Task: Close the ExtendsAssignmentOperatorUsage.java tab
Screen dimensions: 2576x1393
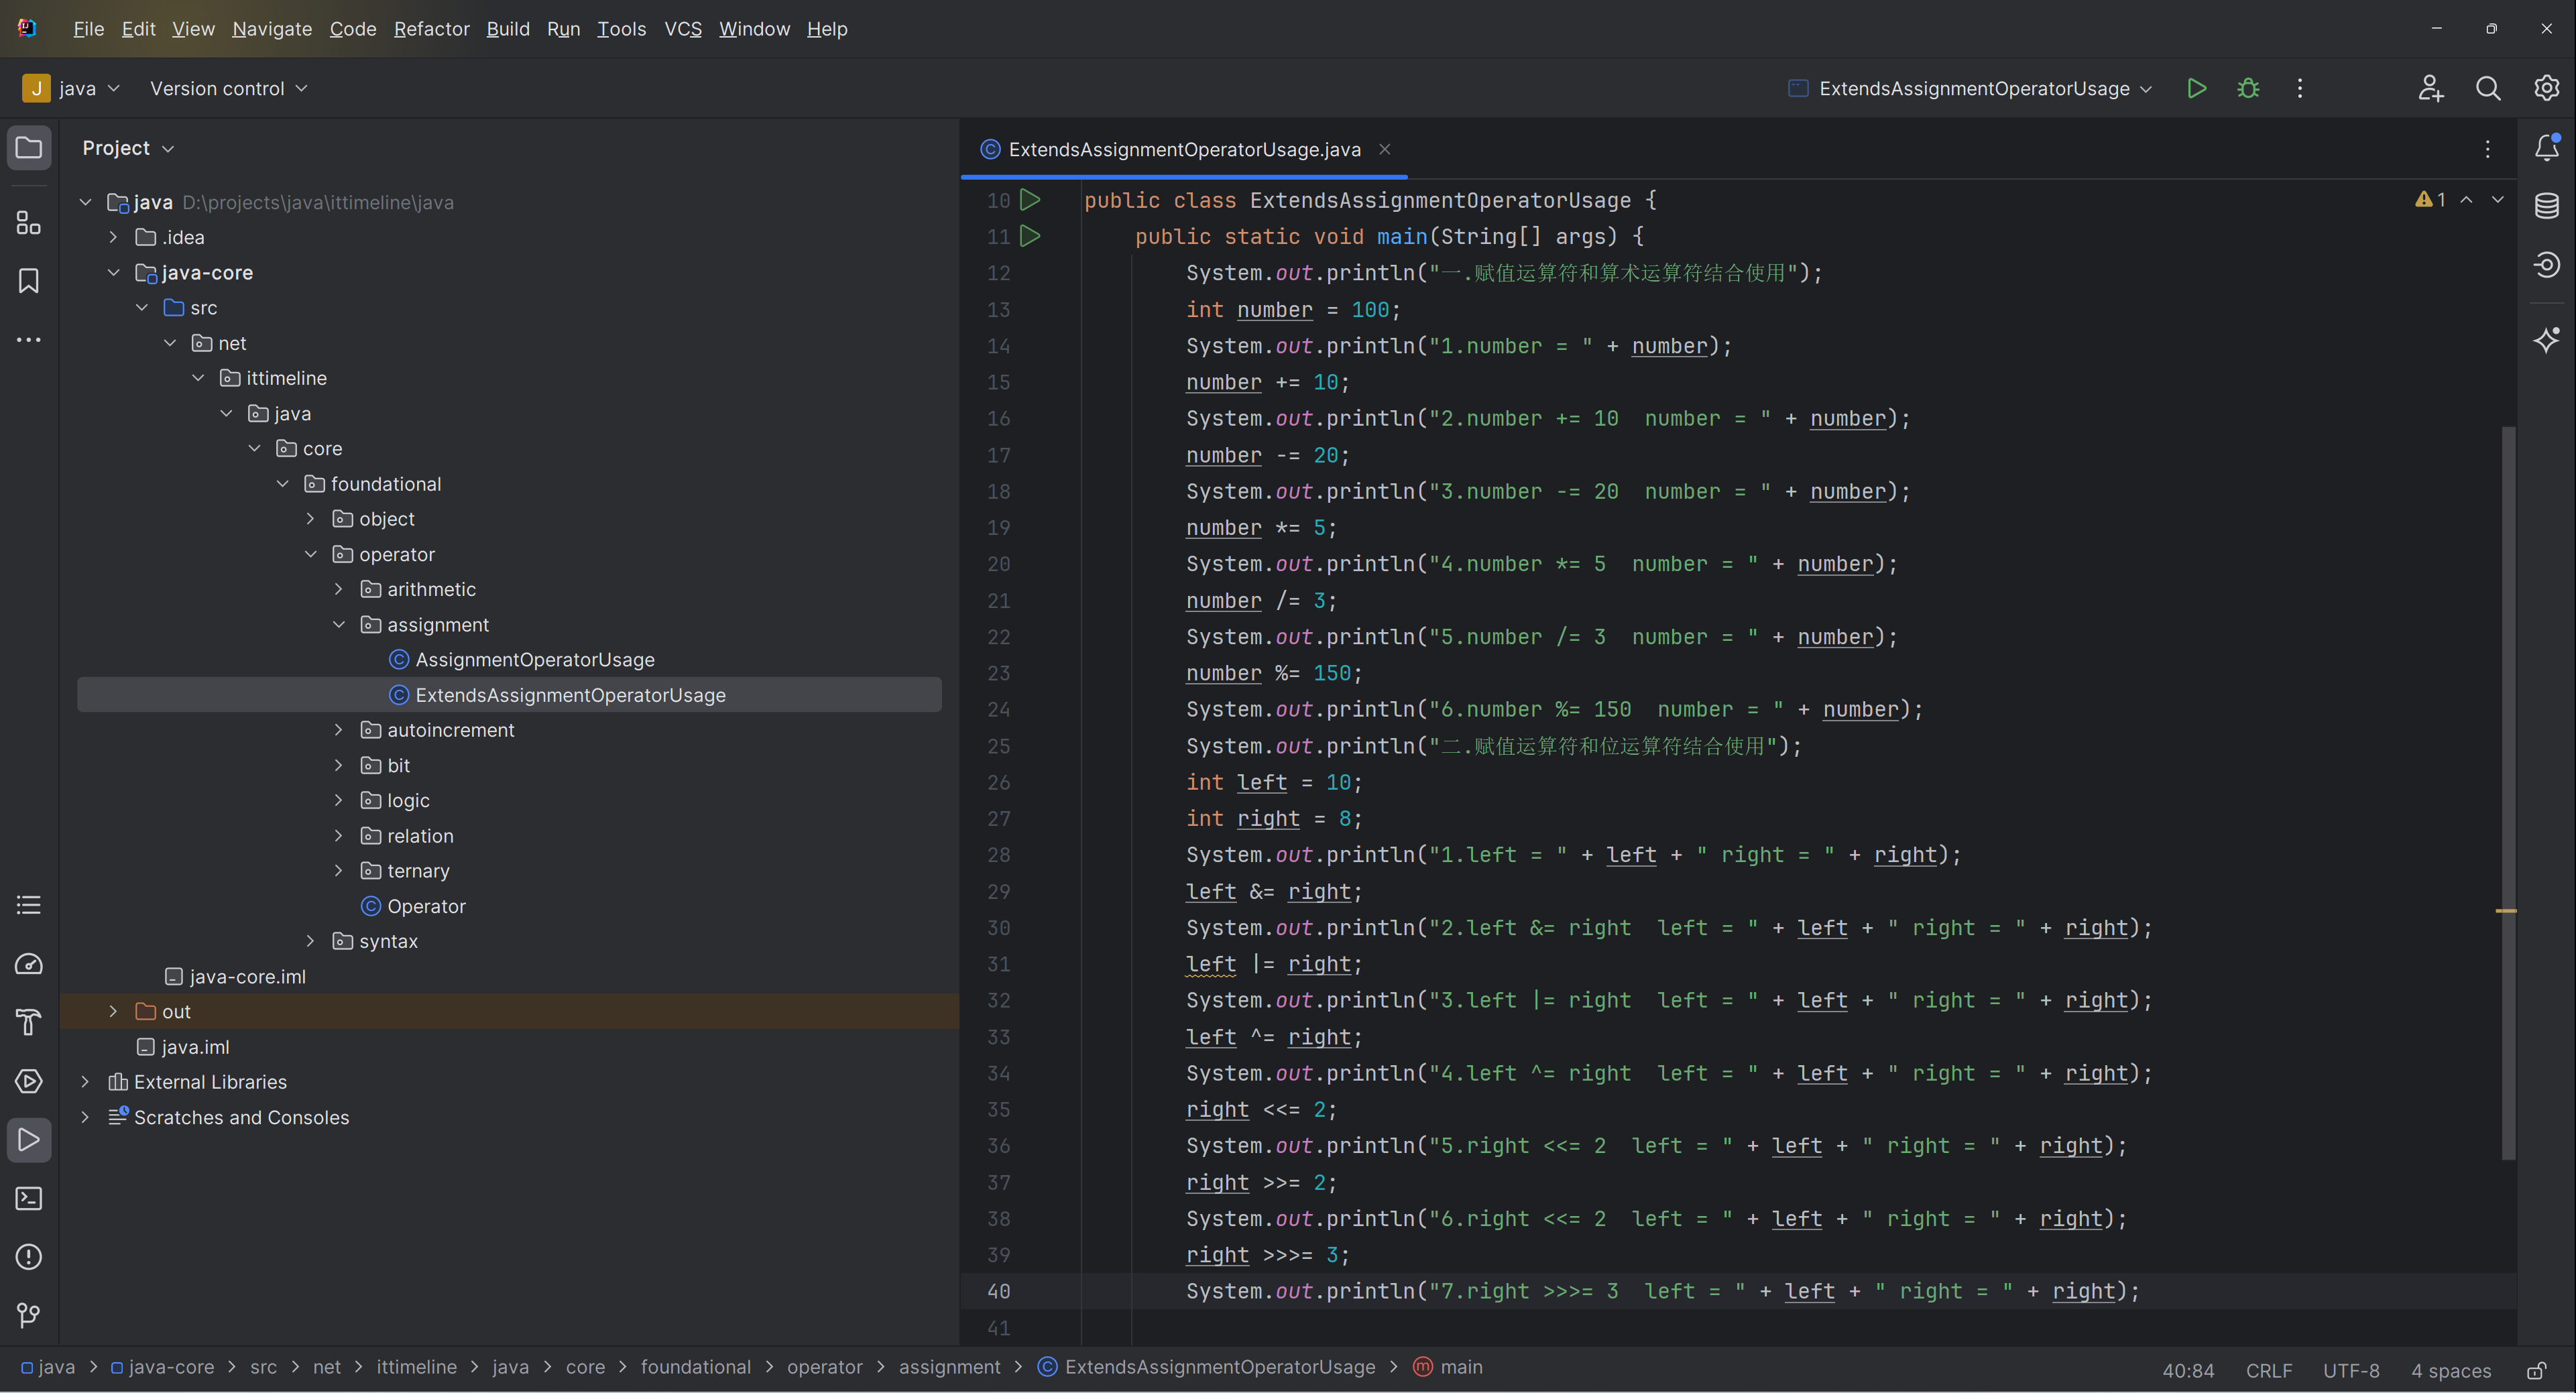Action: (1385, 149)
